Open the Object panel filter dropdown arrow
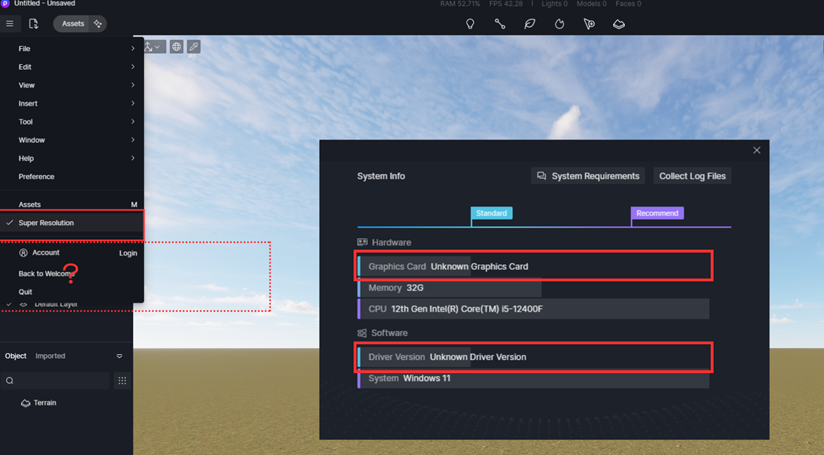824x455 pixels. pos(119,356)
